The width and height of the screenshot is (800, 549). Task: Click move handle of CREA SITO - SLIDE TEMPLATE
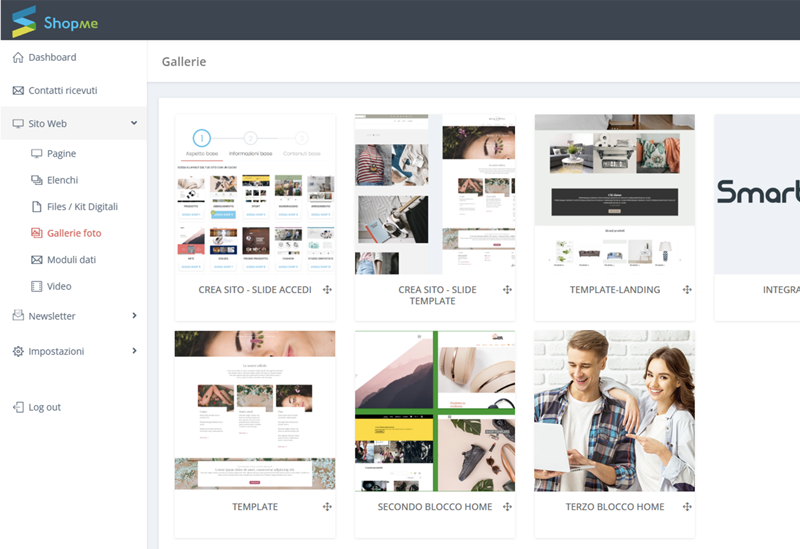[507, 290]
